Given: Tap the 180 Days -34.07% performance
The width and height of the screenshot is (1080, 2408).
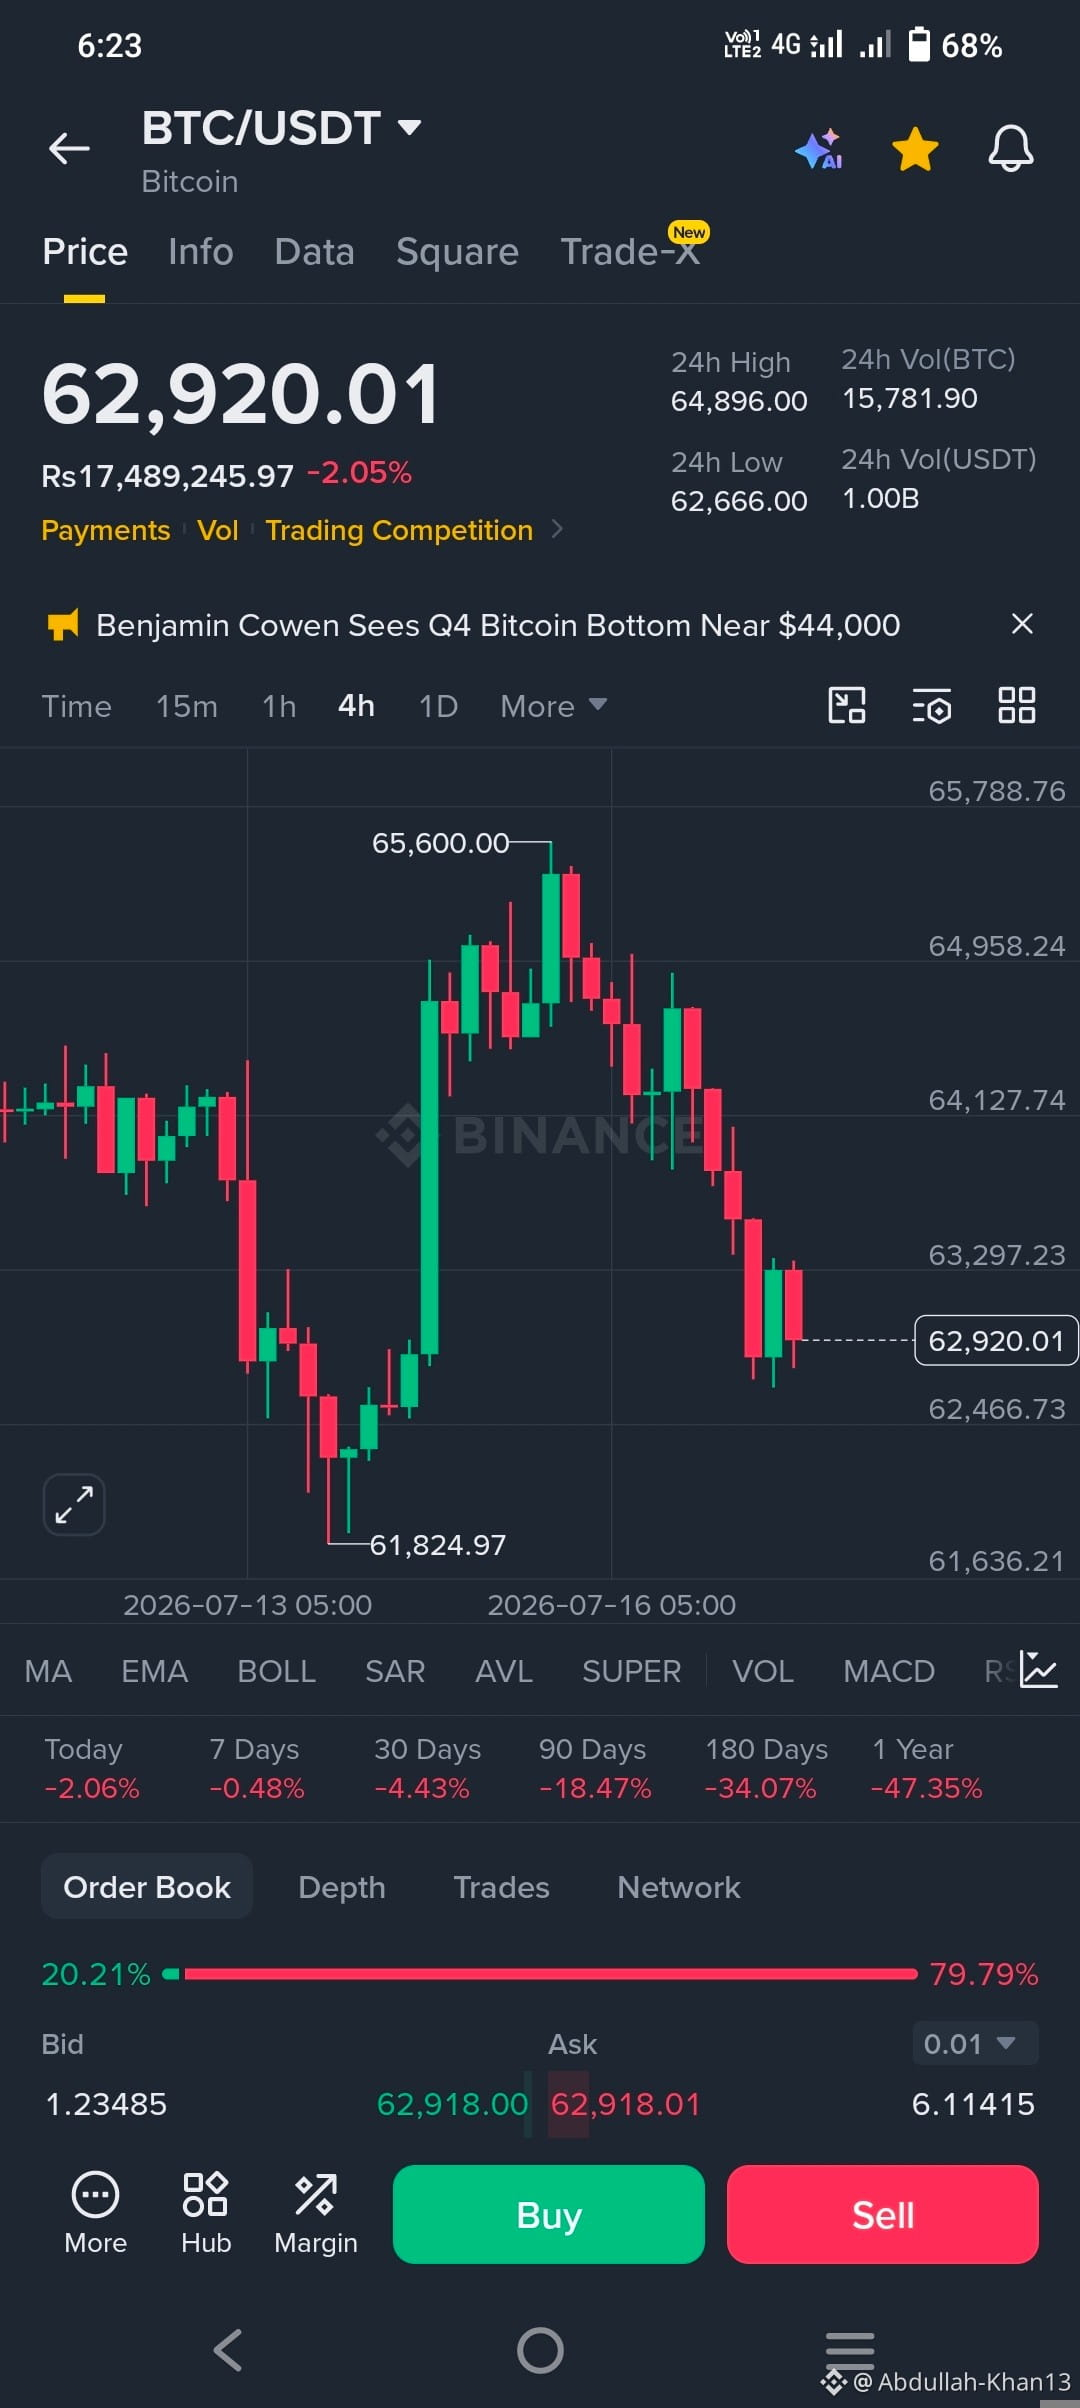Looking at the screenshot, I should pyautogui.click(x=766, y=1768).
